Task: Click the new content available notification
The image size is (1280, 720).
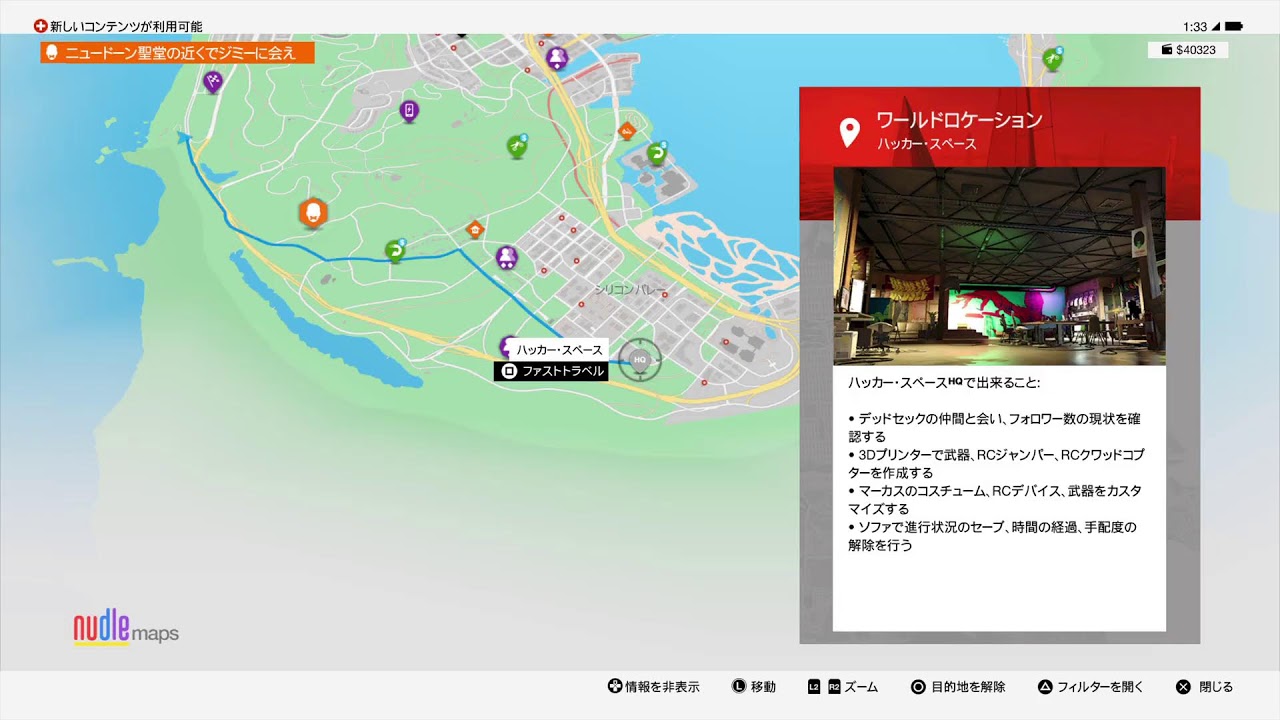Action: point(118,26)
